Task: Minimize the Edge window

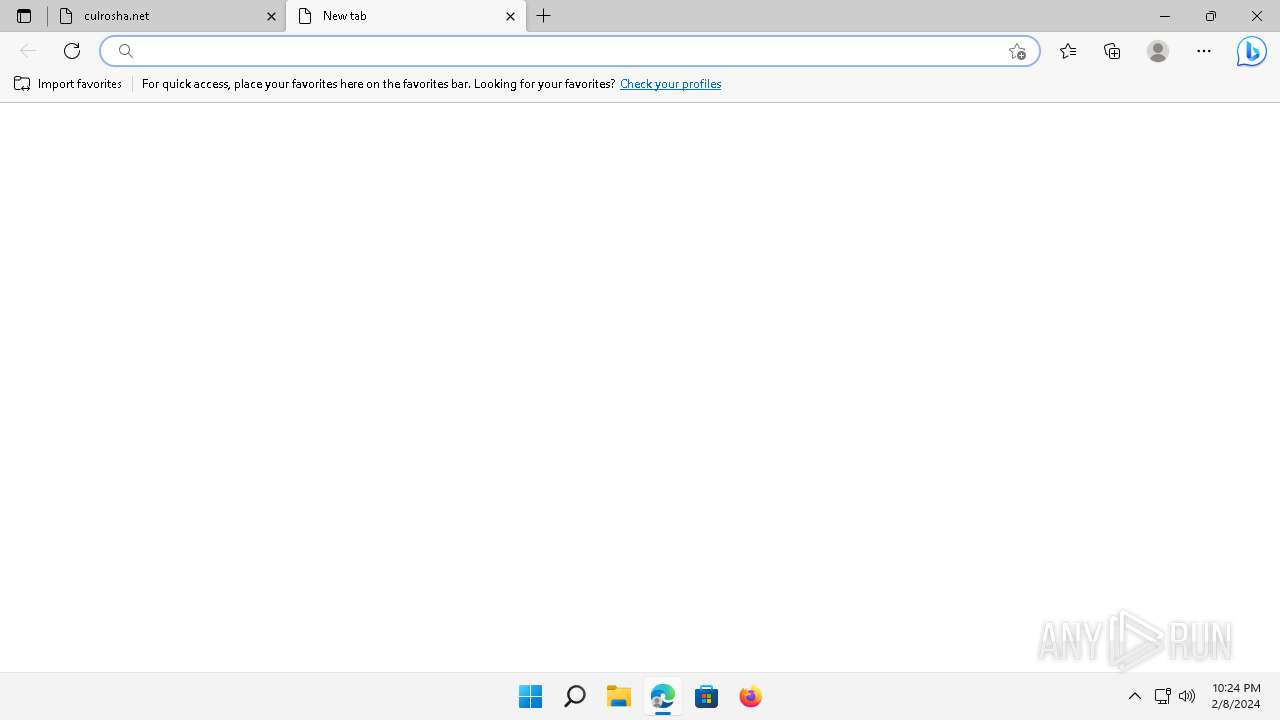Action: coord(1165,16)
